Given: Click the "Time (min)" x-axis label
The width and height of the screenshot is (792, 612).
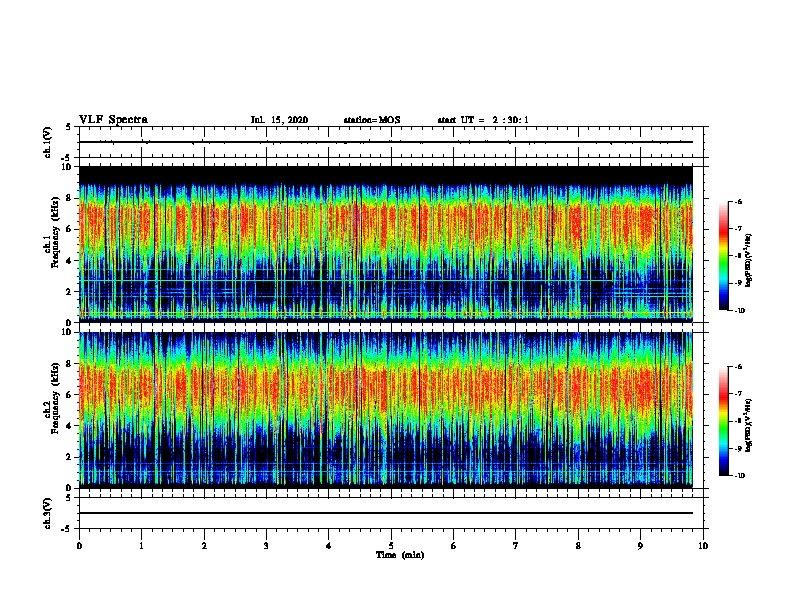Looking at the screenshot, I should click(400, 555).
